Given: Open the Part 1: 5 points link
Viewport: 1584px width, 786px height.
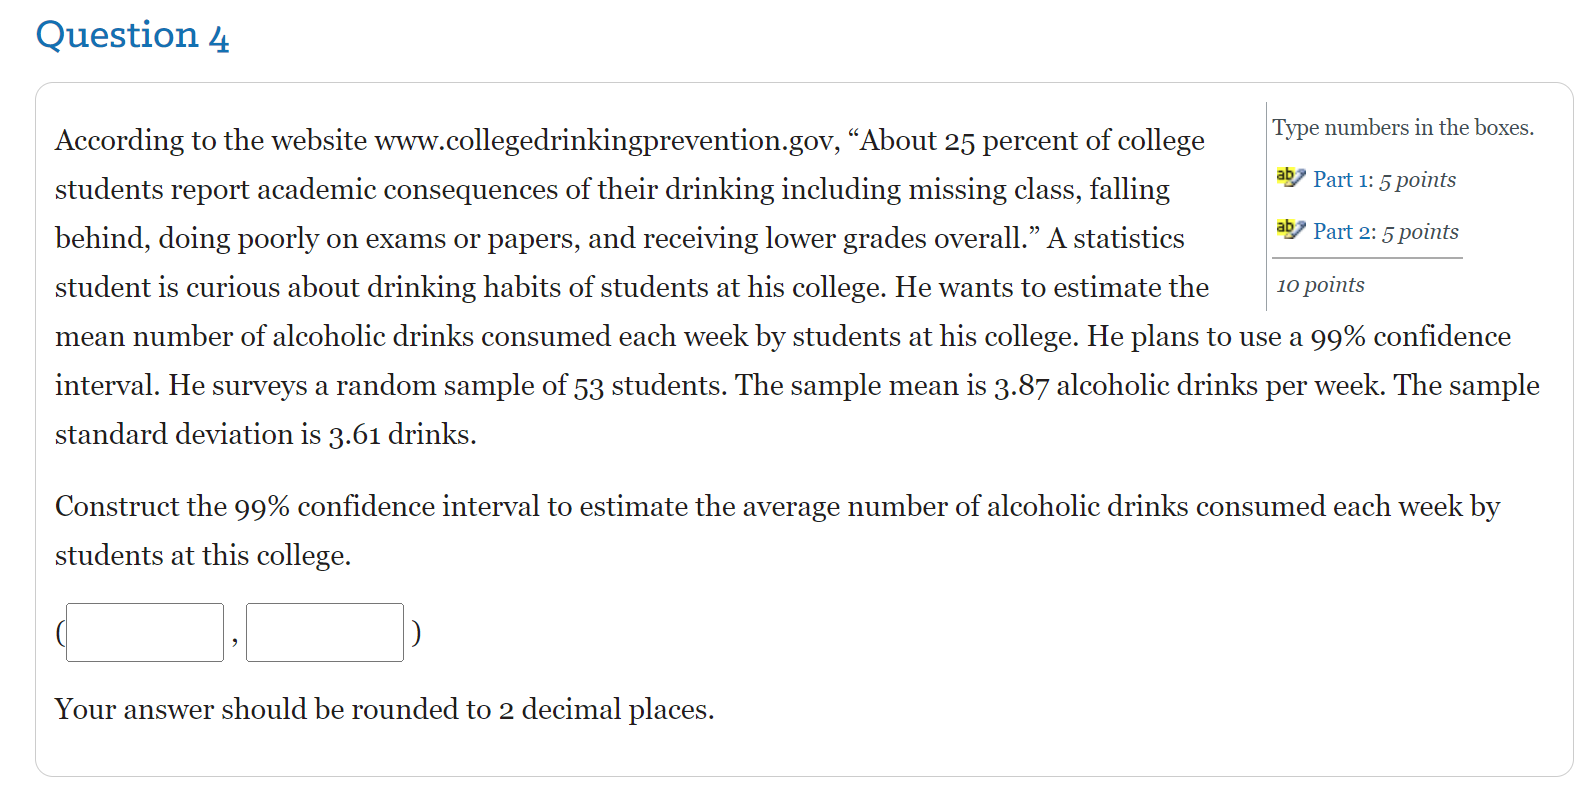Looking at the screenshot, I should click(x=1384, y=180).
